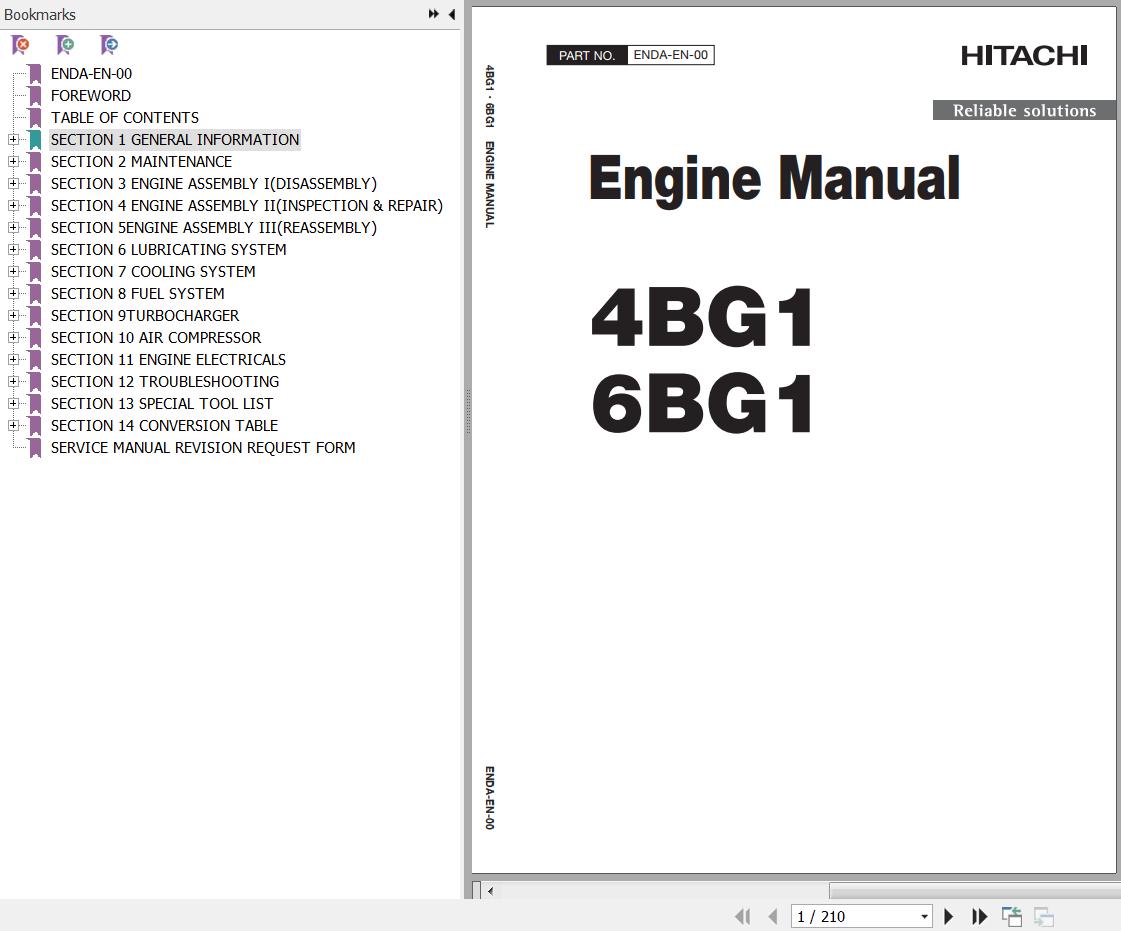Click the previous view icon in bottom bar
This screenshot has width=1121, height=931.
[x=1012, y=916]
